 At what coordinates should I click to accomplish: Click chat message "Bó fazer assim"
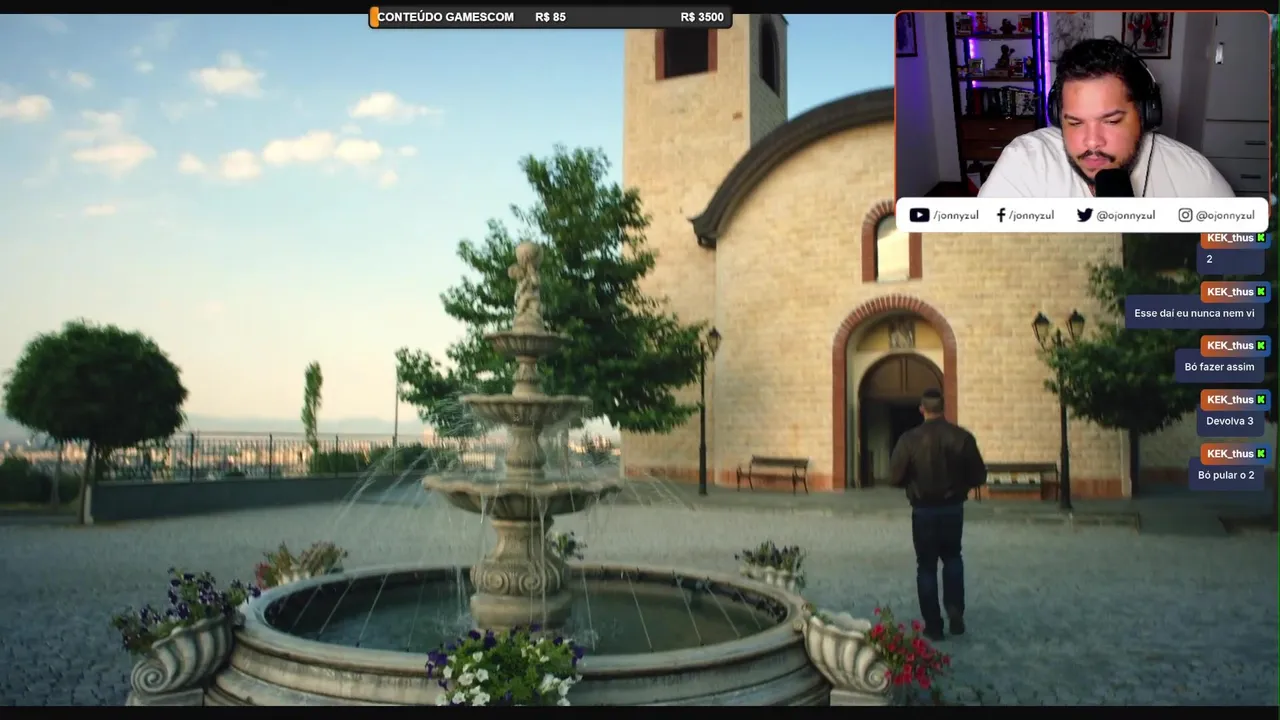pos(1219,367)
